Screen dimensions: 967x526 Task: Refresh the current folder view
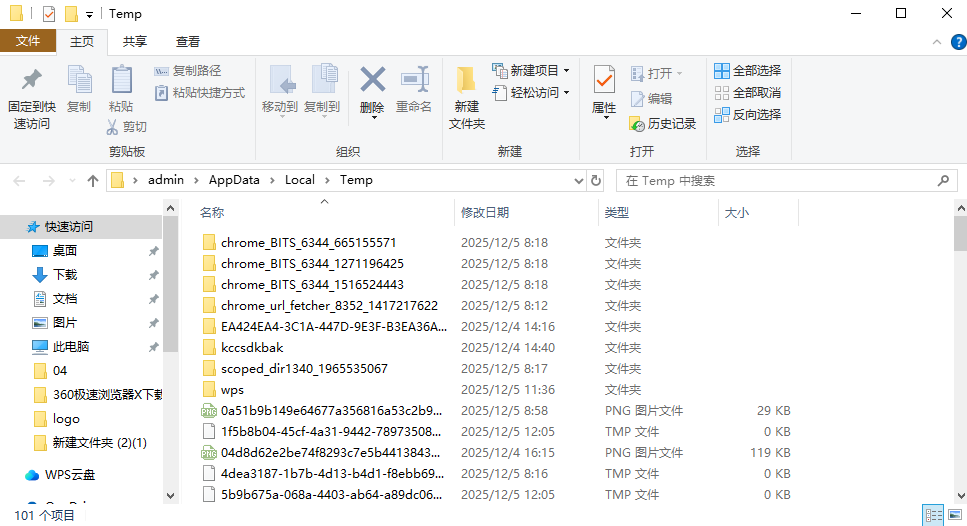[596, 181]
